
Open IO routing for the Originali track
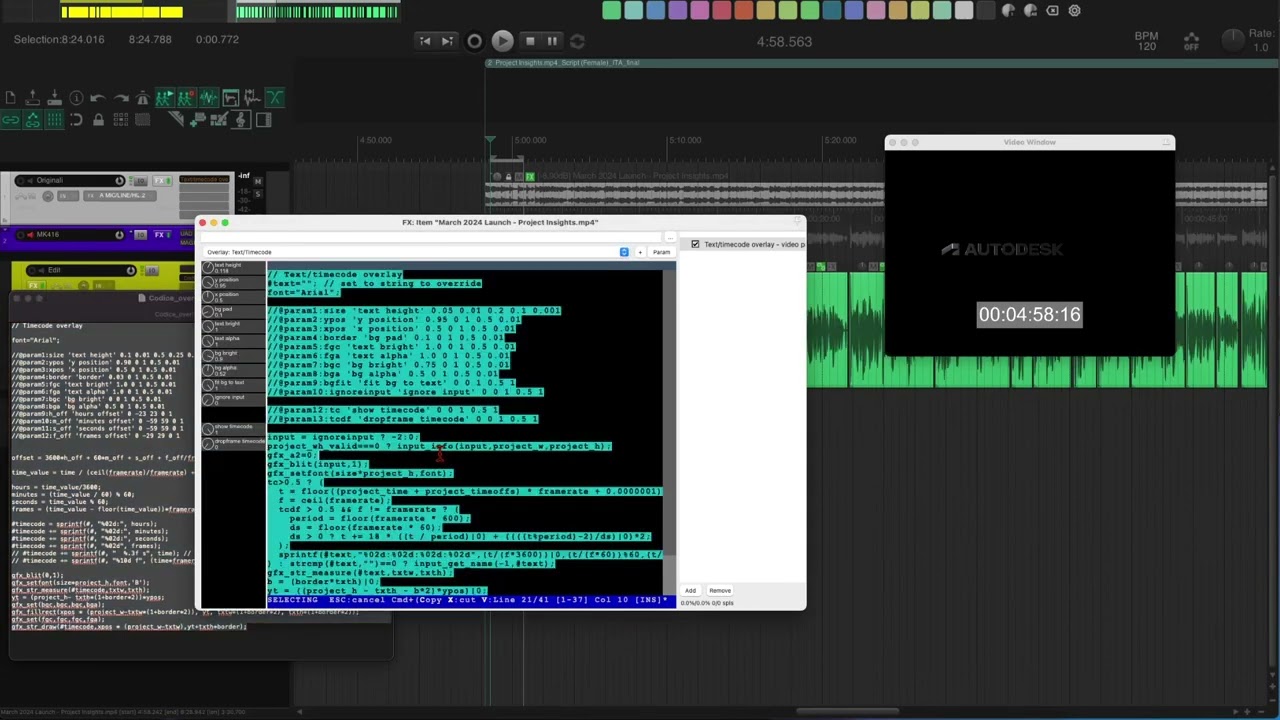(x=141, y=181)
